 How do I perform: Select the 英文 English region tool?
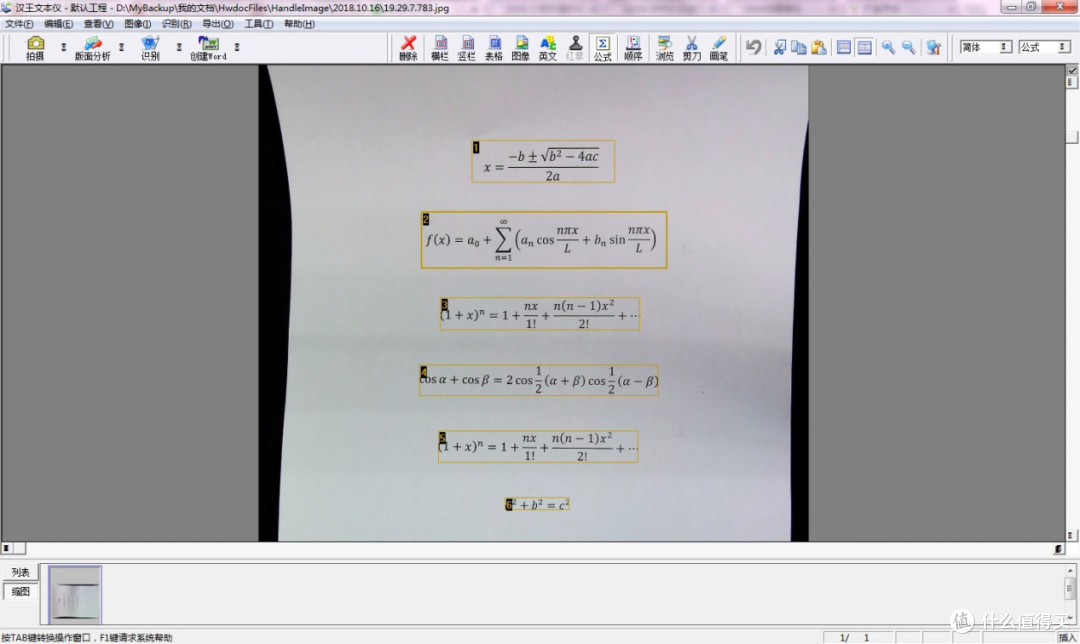pos(548,48)
